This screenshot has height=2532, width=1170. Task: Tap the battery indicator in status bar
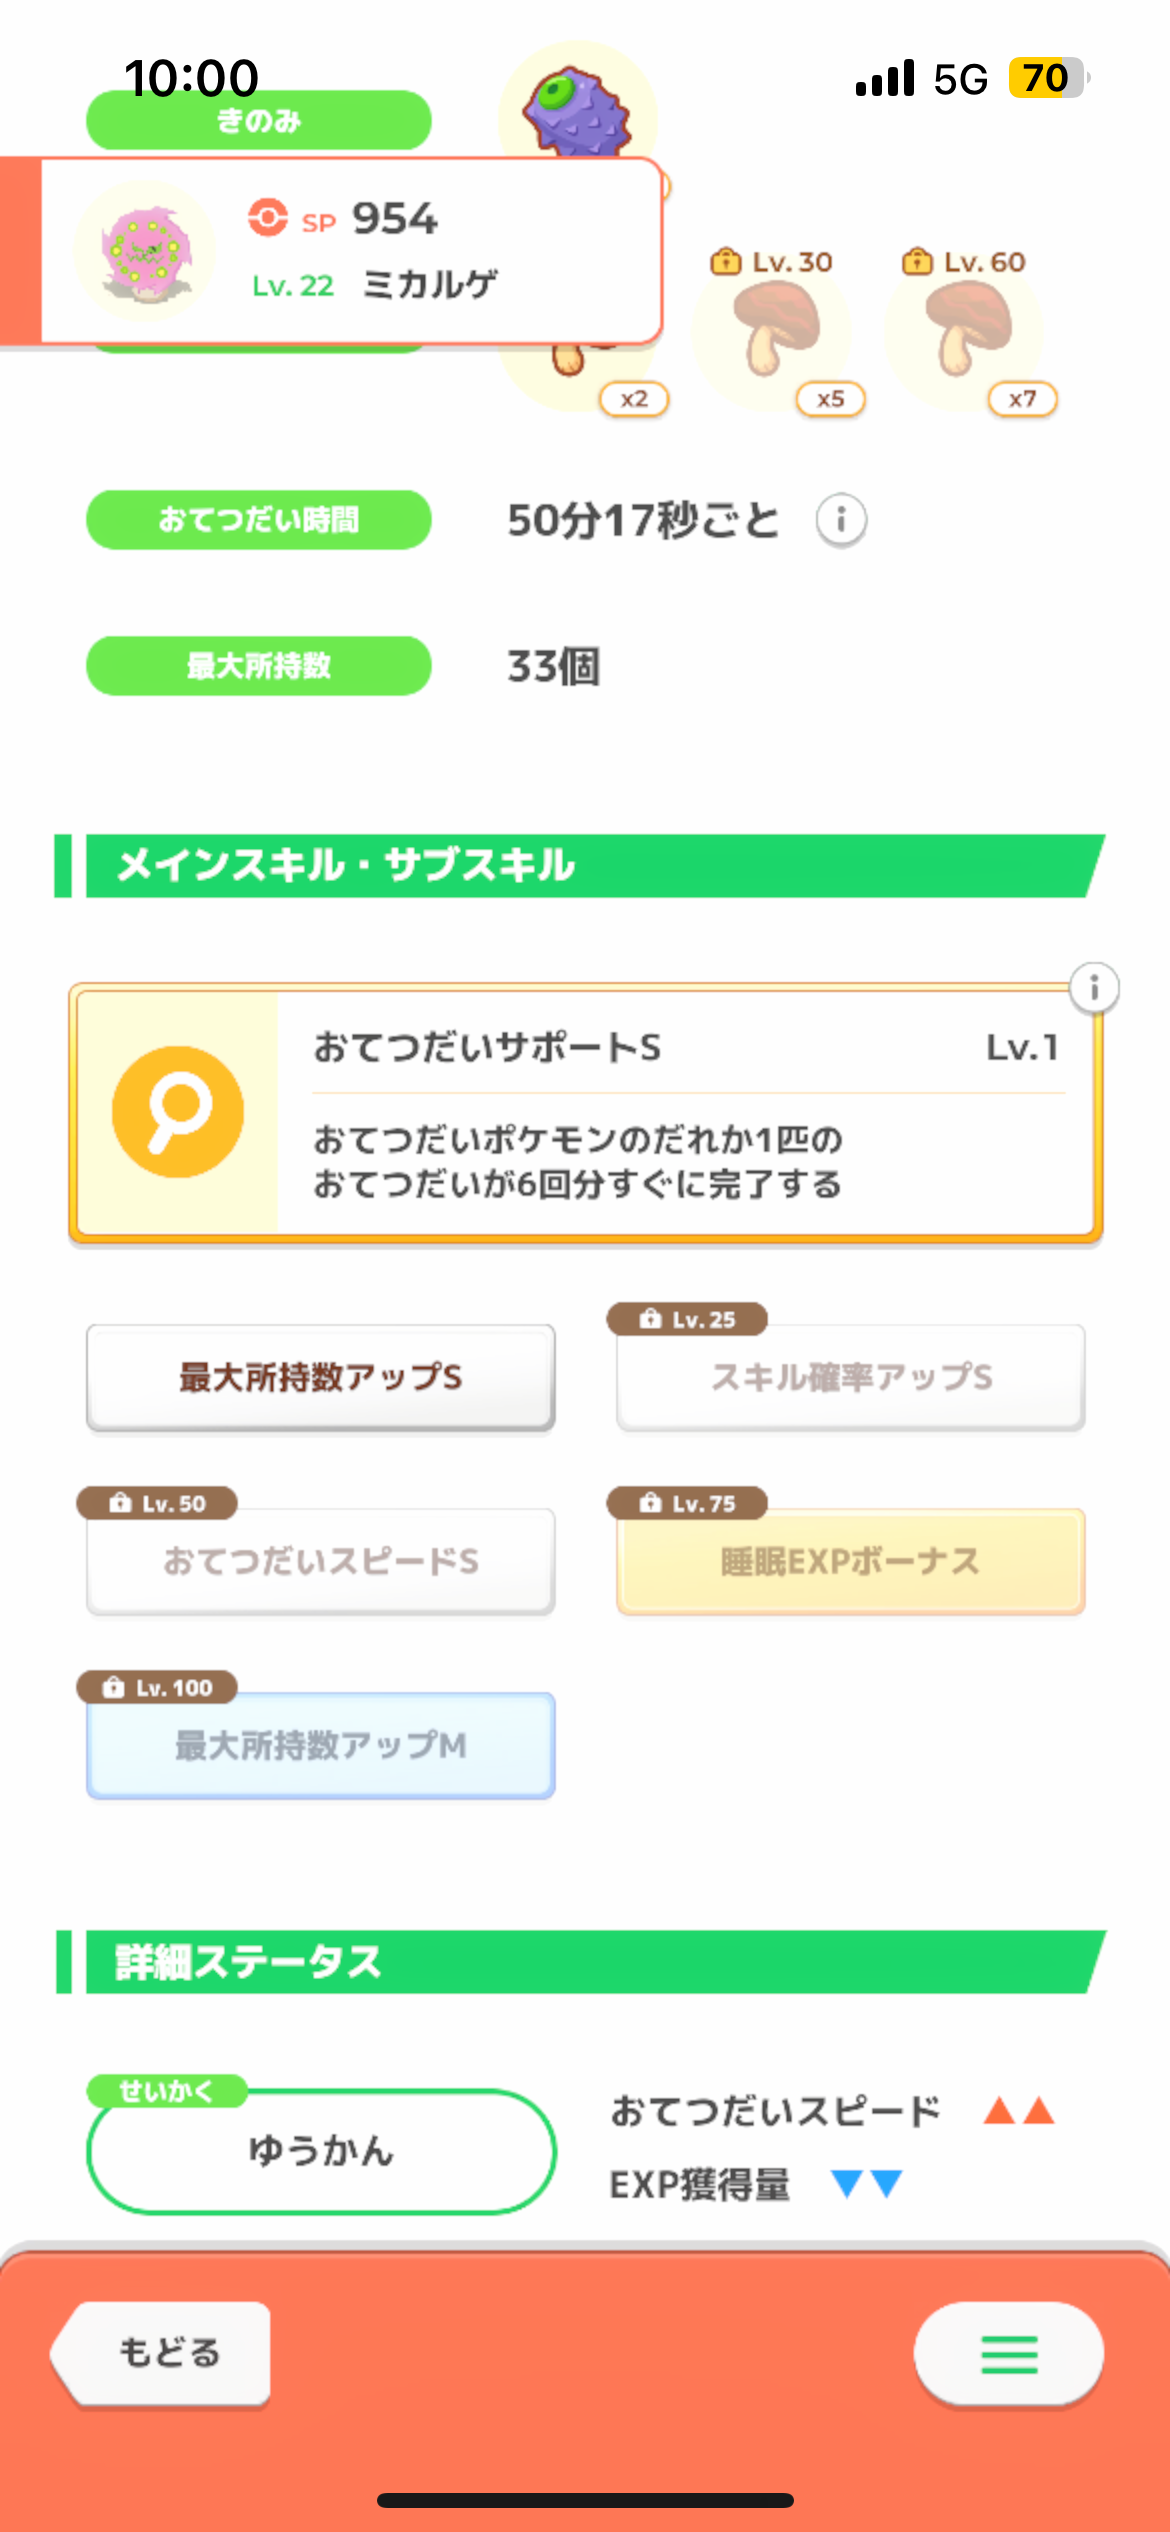pos(1047,78)
